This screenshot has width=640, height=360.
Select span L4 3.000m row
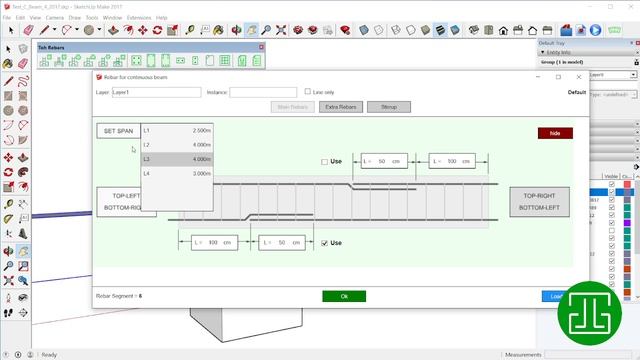tap(177, 173)
